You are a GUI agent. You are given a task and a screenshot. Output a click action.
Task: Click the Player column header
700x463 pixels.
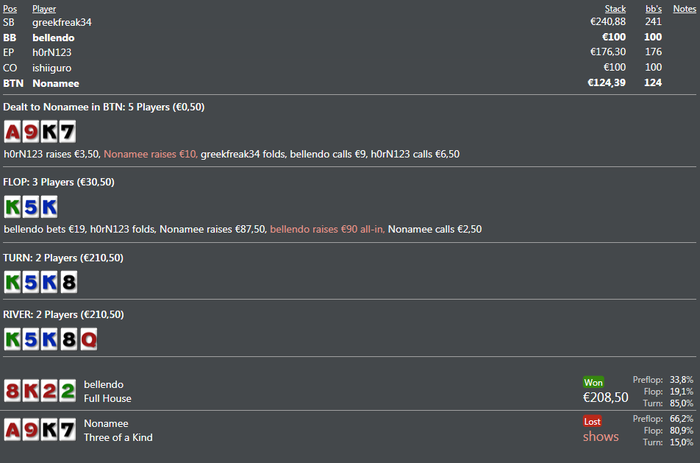(x=44, y=8)
